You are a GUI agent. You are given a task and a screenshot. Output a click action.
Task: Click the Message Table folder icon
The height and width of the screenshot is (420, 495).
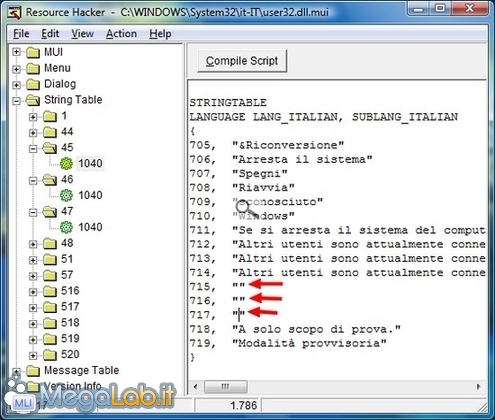(x=33, y=370)
